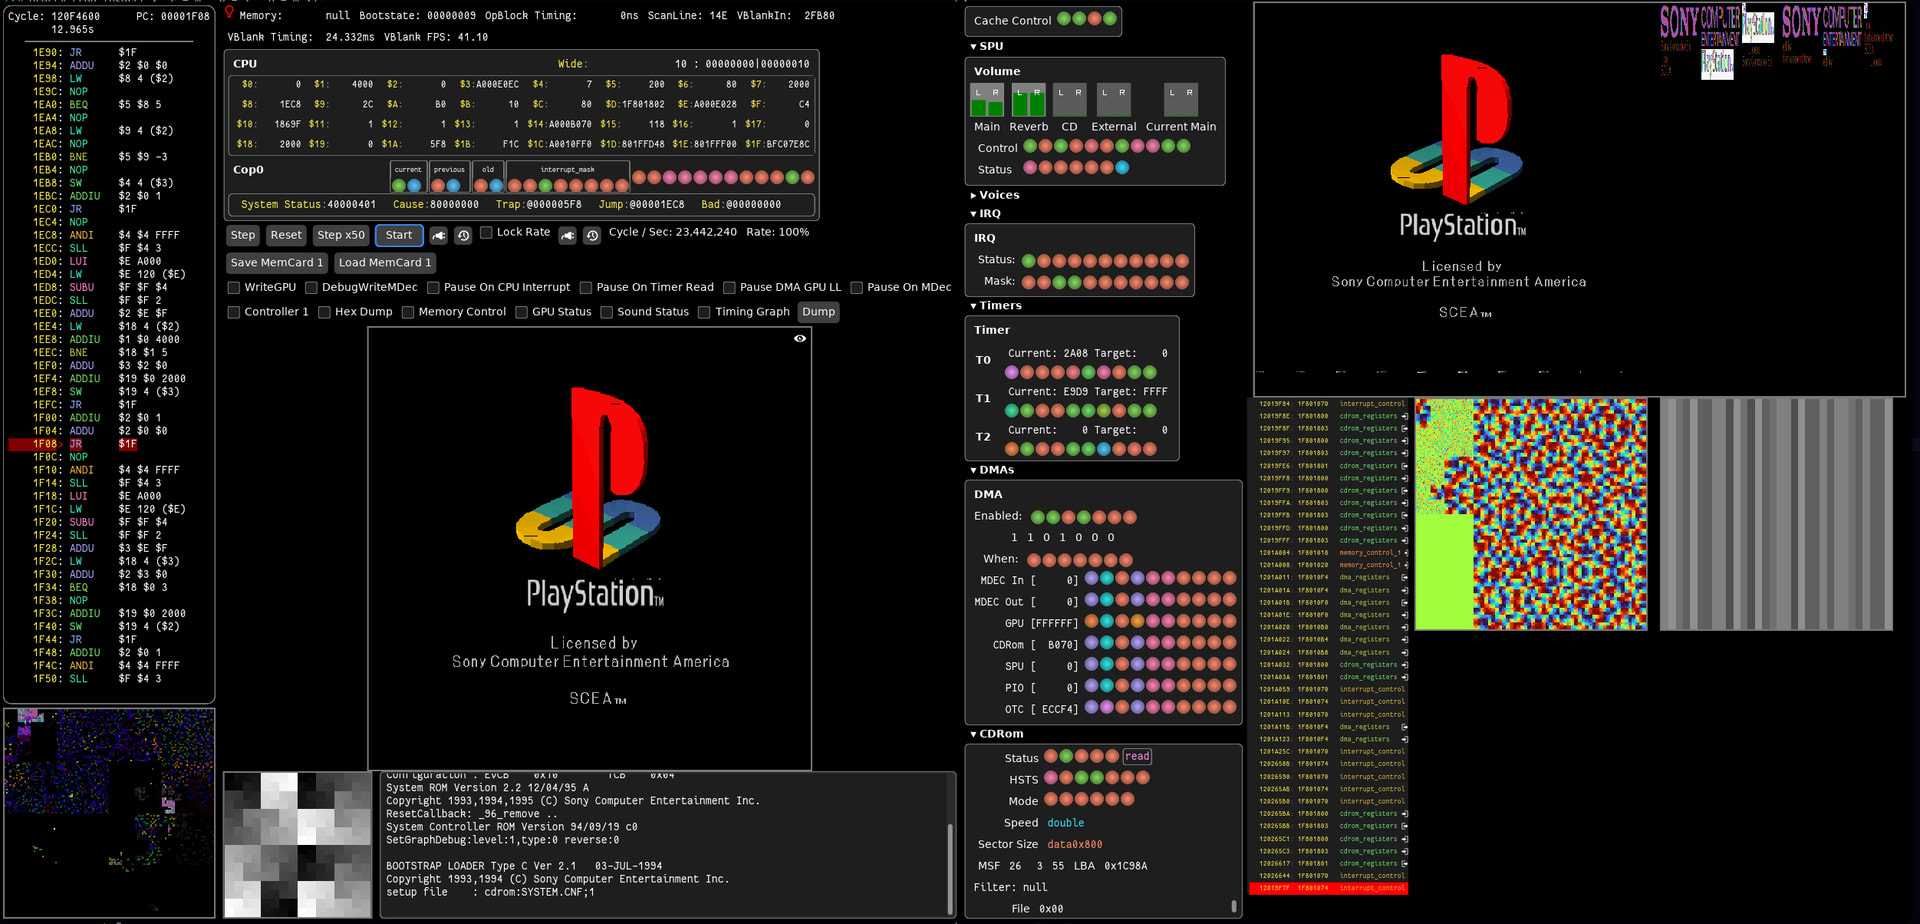Click the gray vertical stripes preview

1776,514
